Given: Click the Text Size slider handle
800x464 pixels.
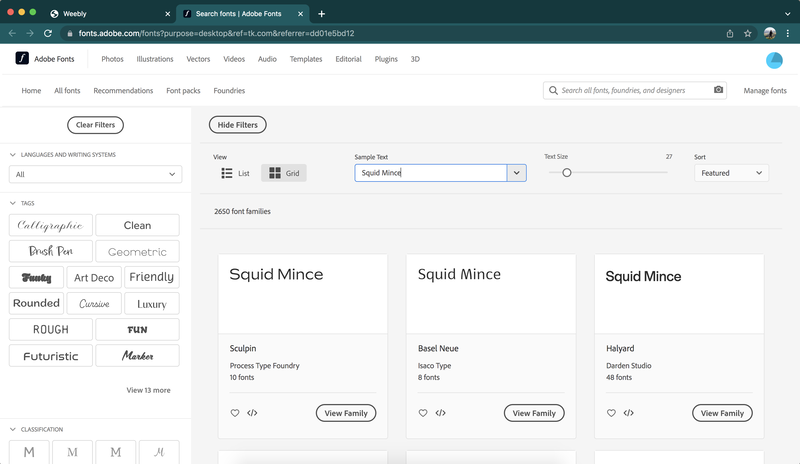Looking at the screenshot, I should (x=566, y=173).
